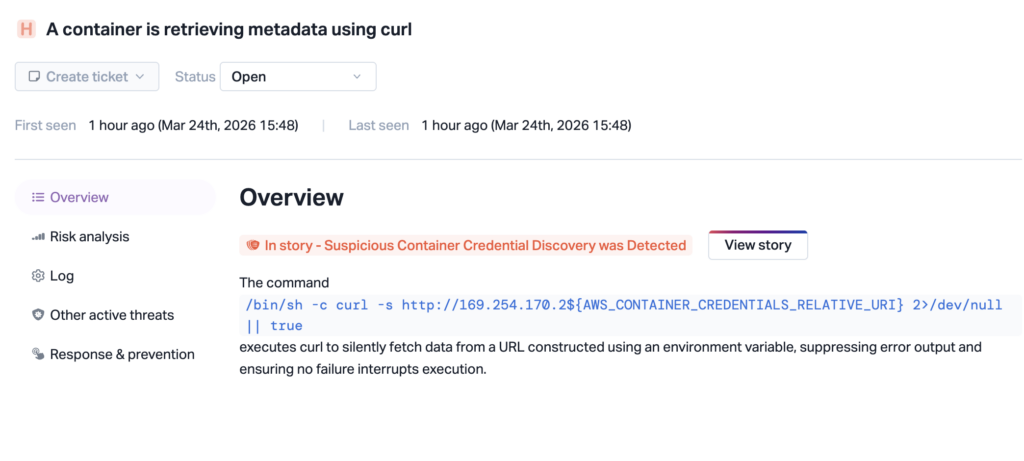Click the chevron in the Status selector
The height and width of the screenshot is (461, 1024).
pos(358,77)
